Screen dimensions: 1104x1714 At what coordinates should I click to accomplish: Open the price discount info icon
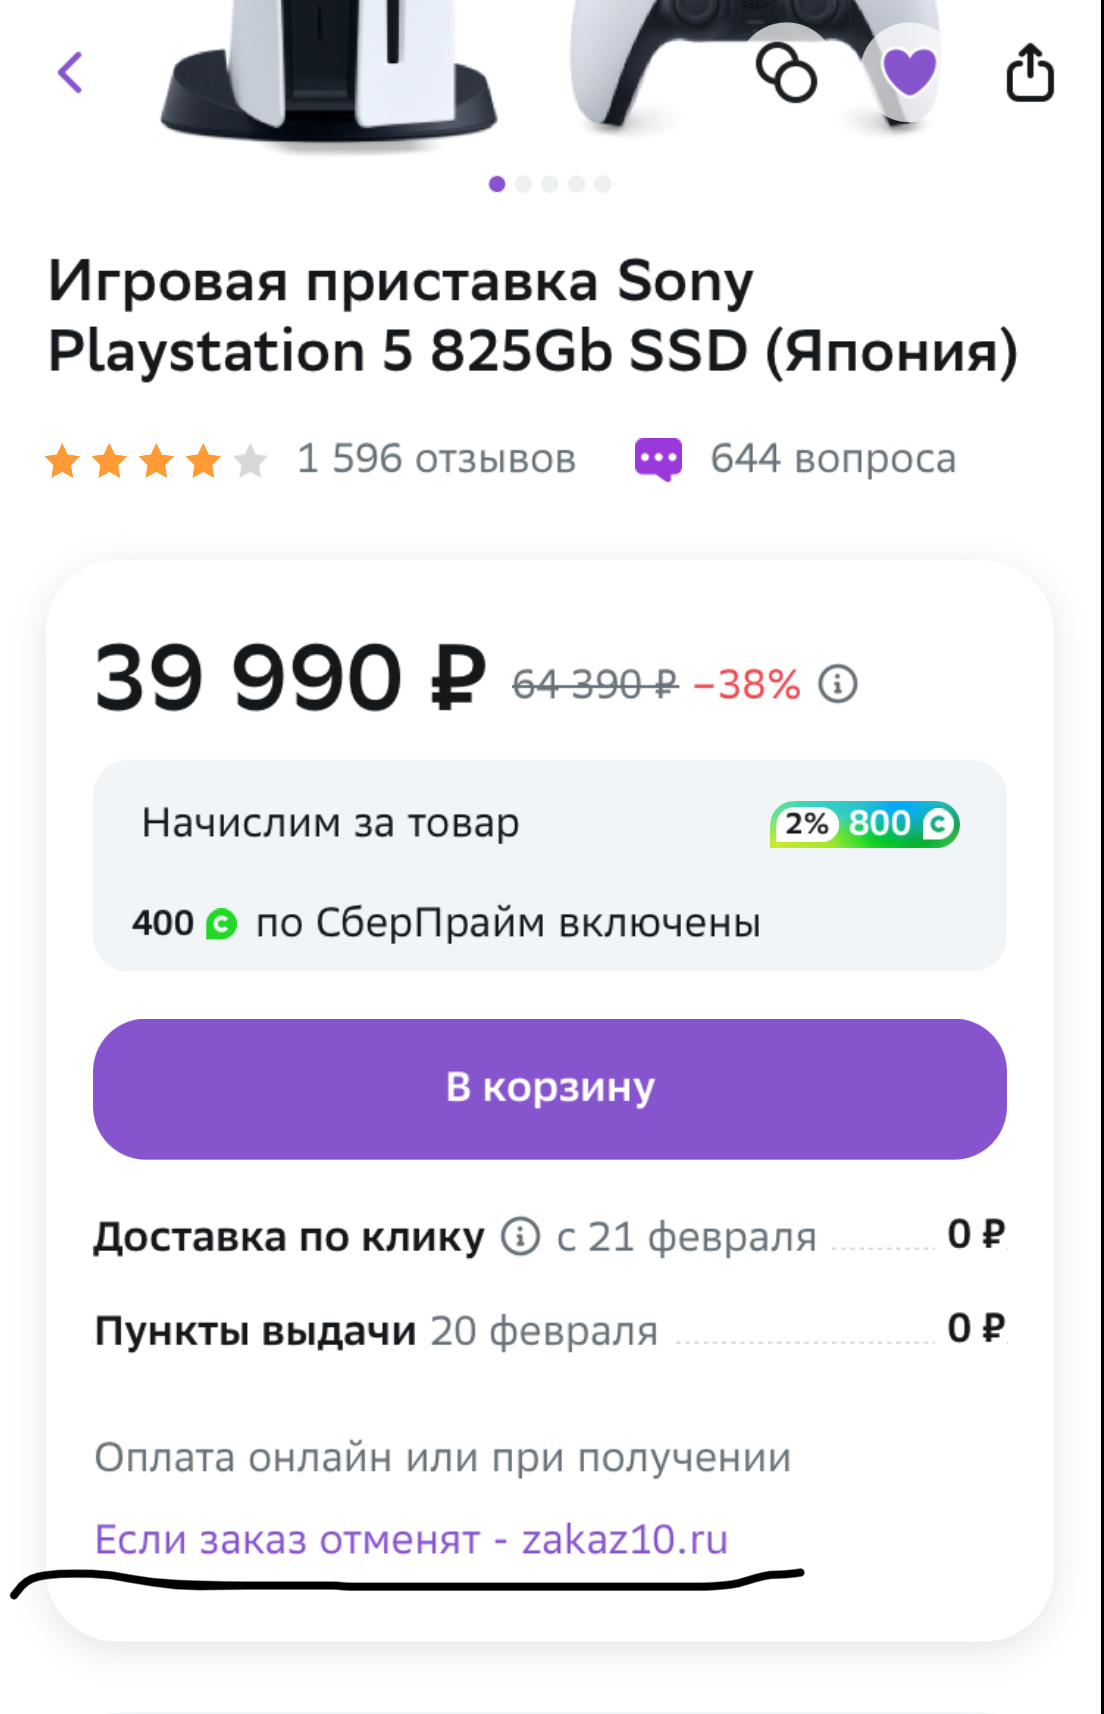point(838,684)
